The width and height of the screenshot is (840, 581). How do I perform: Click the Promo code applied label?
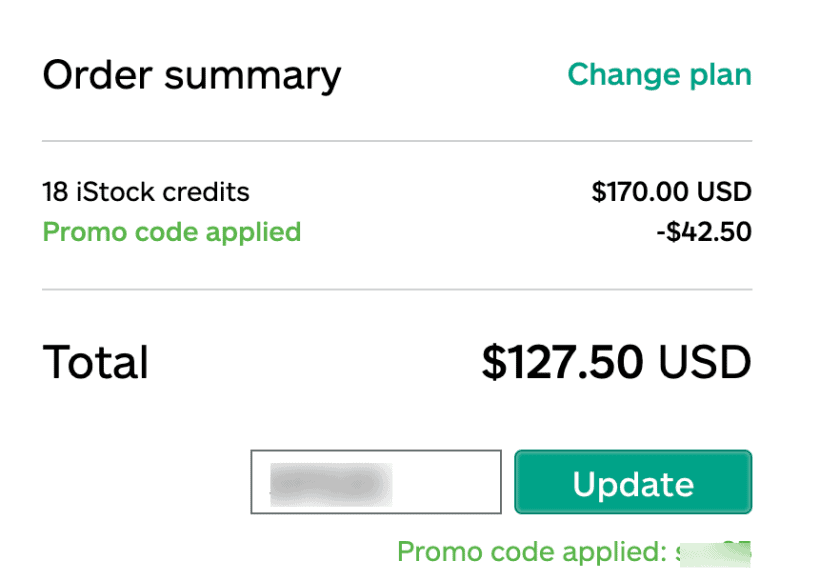click(171, 232)
